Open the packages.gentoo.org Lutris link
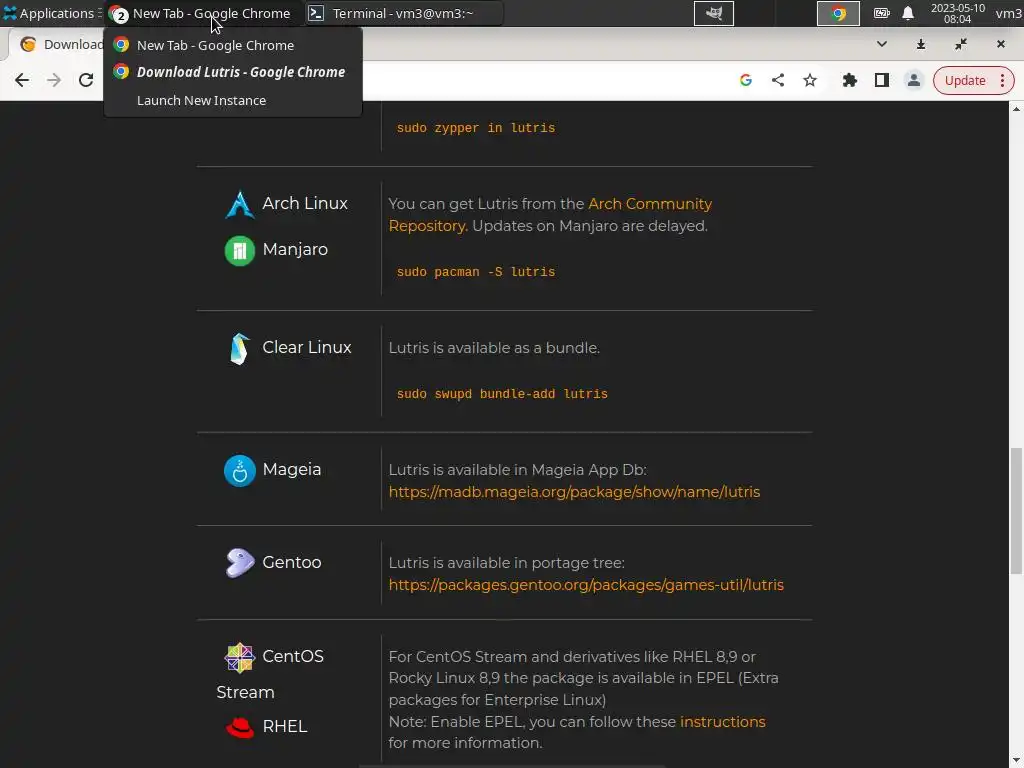This screenshot has height=768, width=1024. tap(586, 584)
